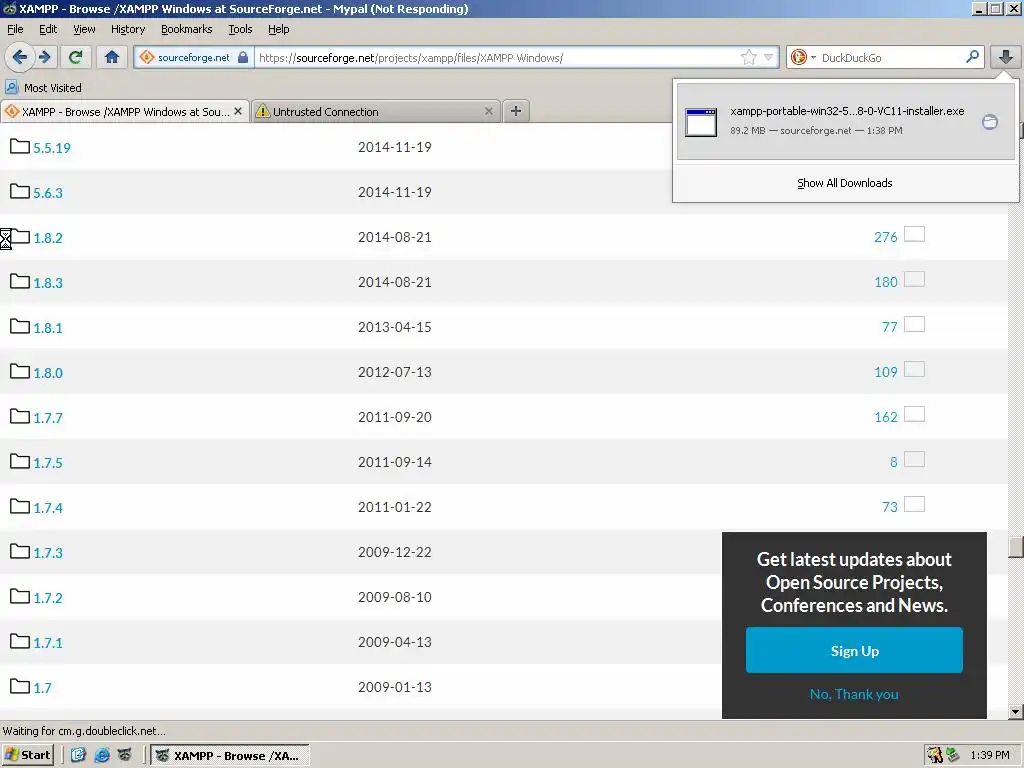Open the Windows Start menu

tap(27, 755)
